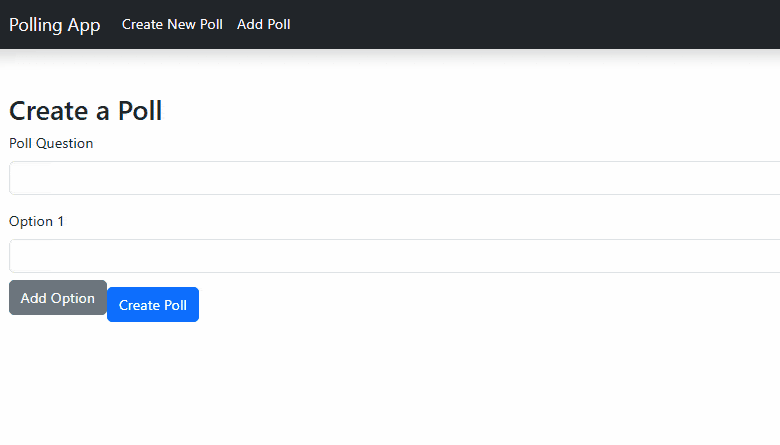This screenshot has height=445, width=780.
Task: Go to Add Poll in navbar
Action: (x=264, y=25)
